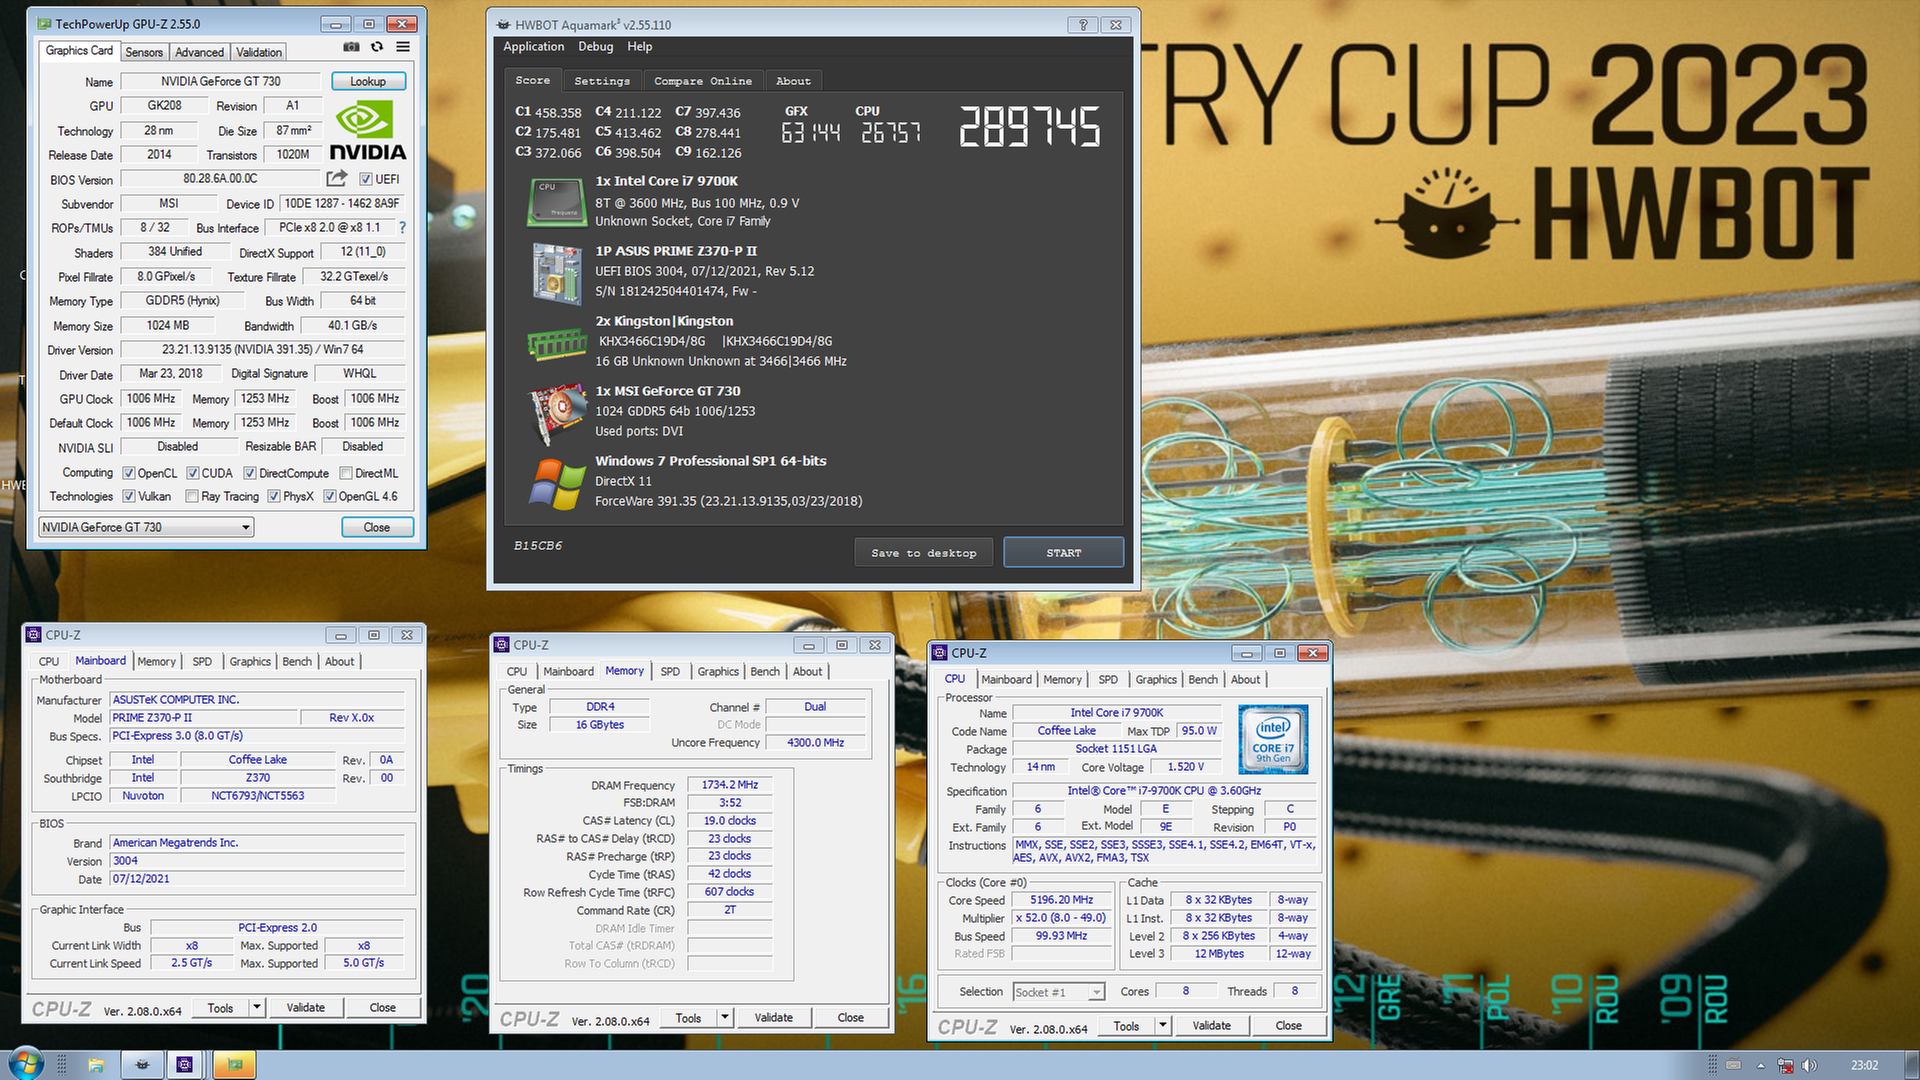
Task: Toggle the DirectCompute checkbox
Action: click(250, 473)
